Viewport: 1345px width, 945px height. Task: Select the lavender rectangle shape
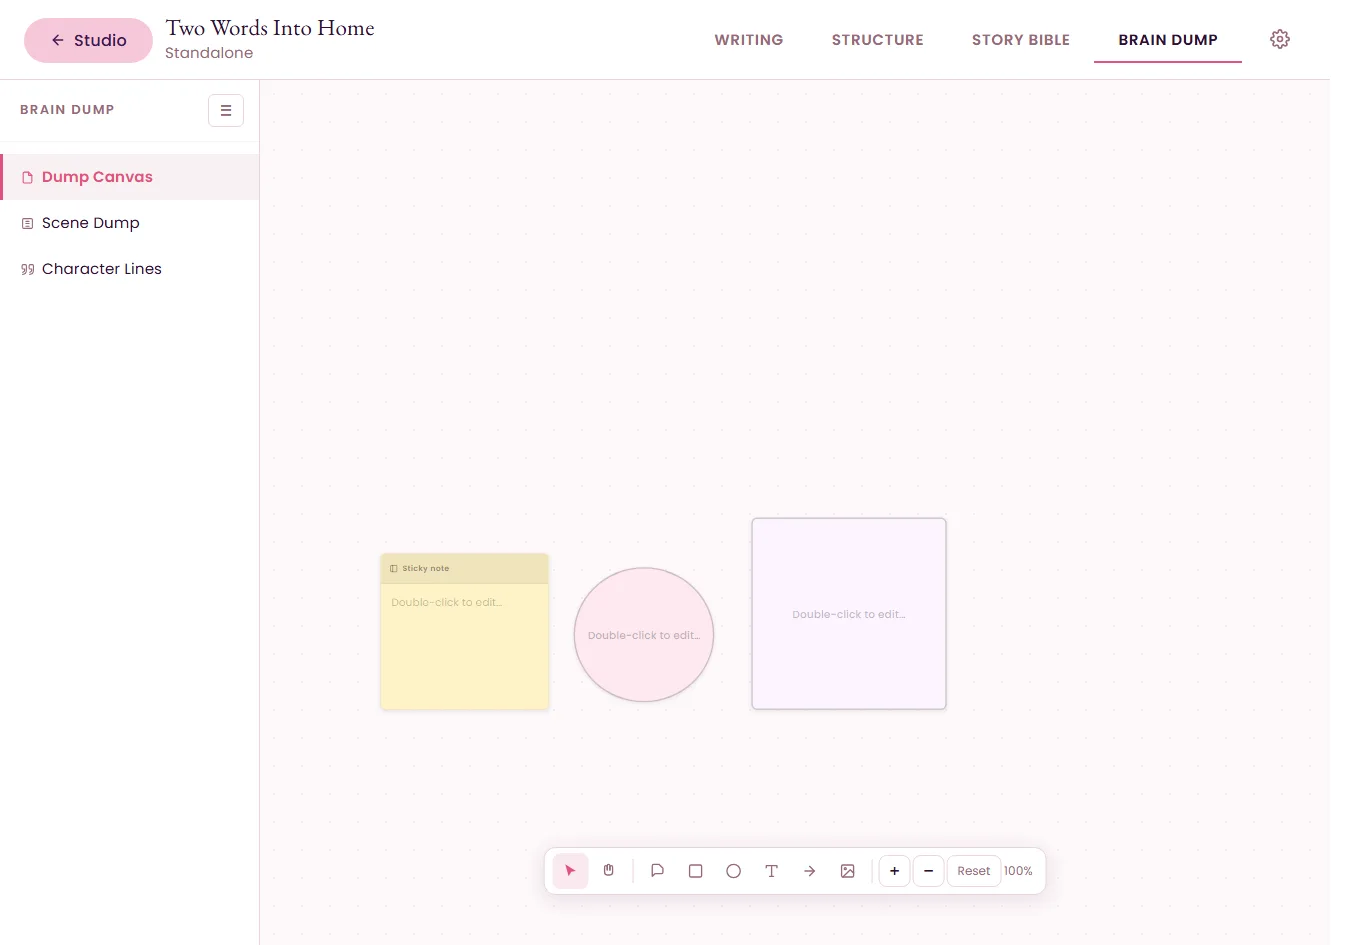pos(849,614)
